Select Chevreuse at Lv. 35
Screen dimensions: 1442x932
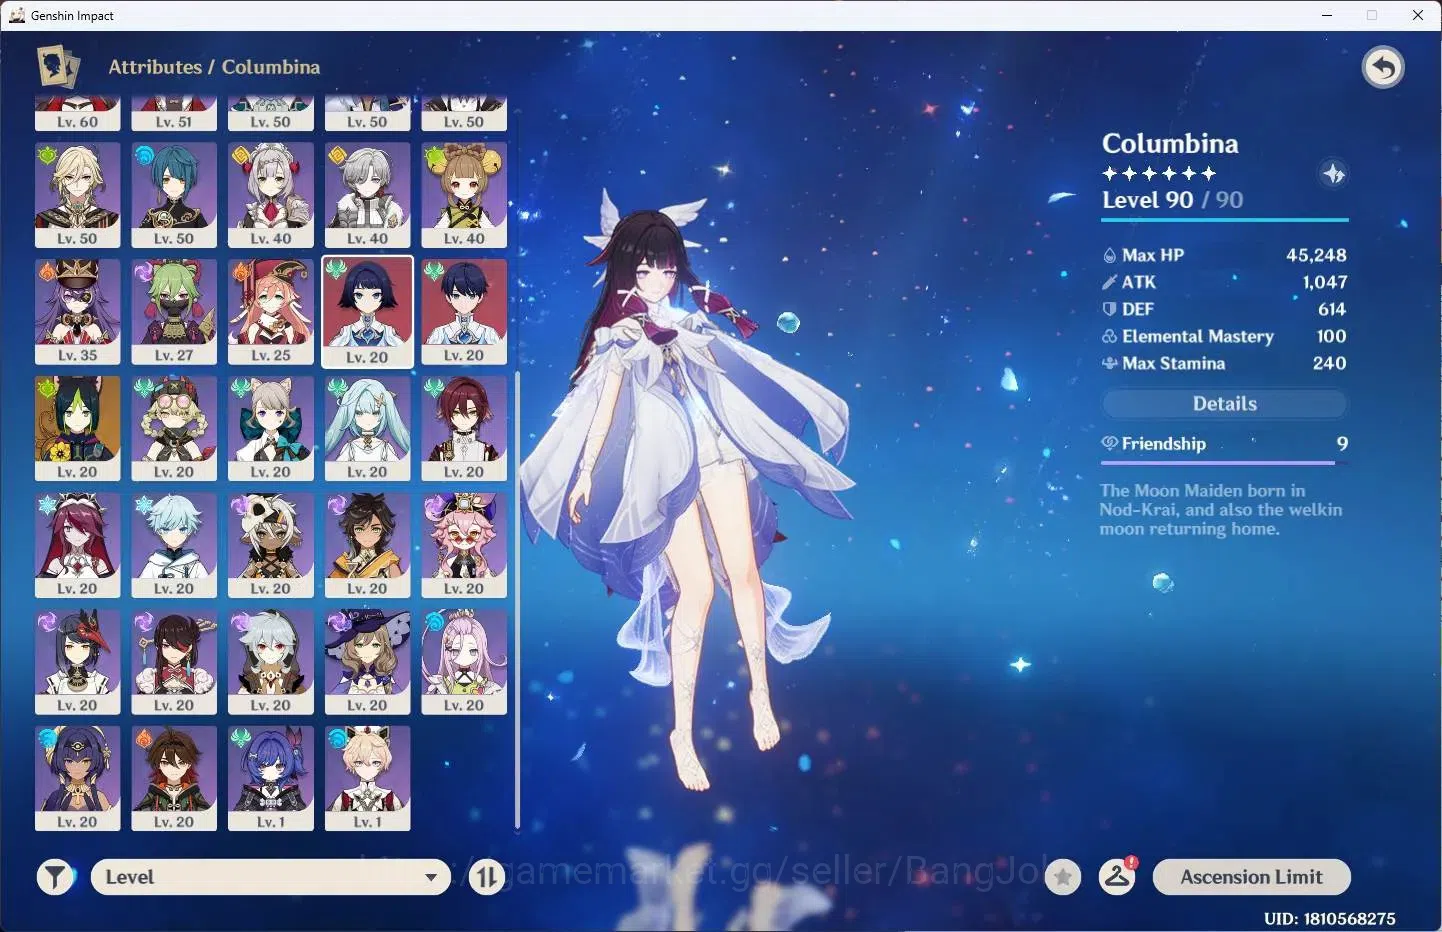(x=78, y=312)
